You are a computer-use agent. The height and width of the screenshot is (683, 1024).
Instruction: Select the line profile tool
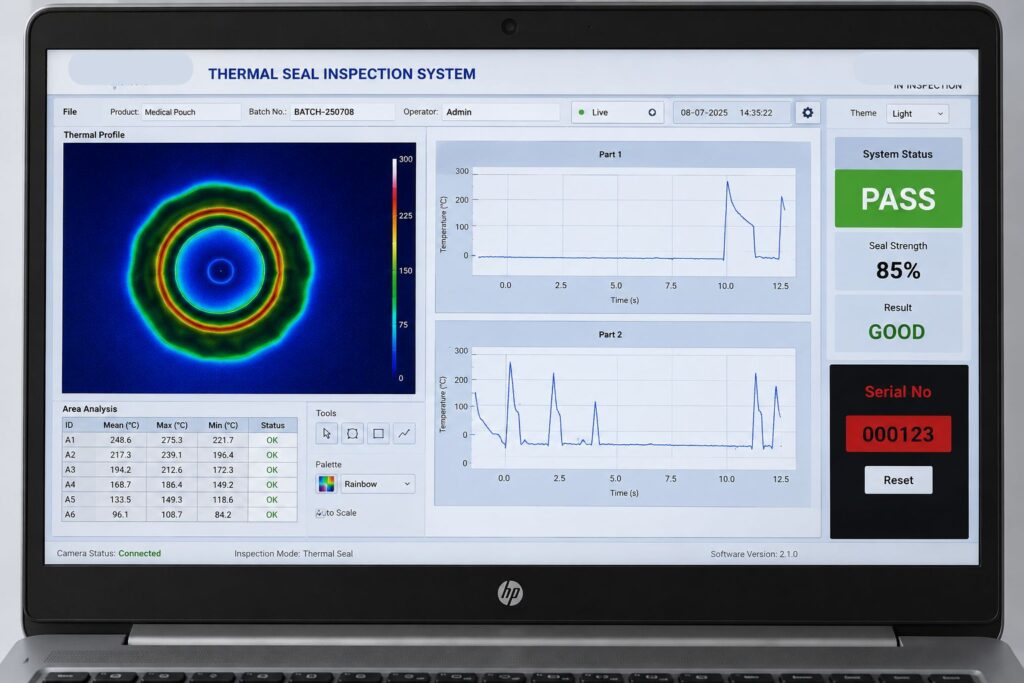point(404,434)
